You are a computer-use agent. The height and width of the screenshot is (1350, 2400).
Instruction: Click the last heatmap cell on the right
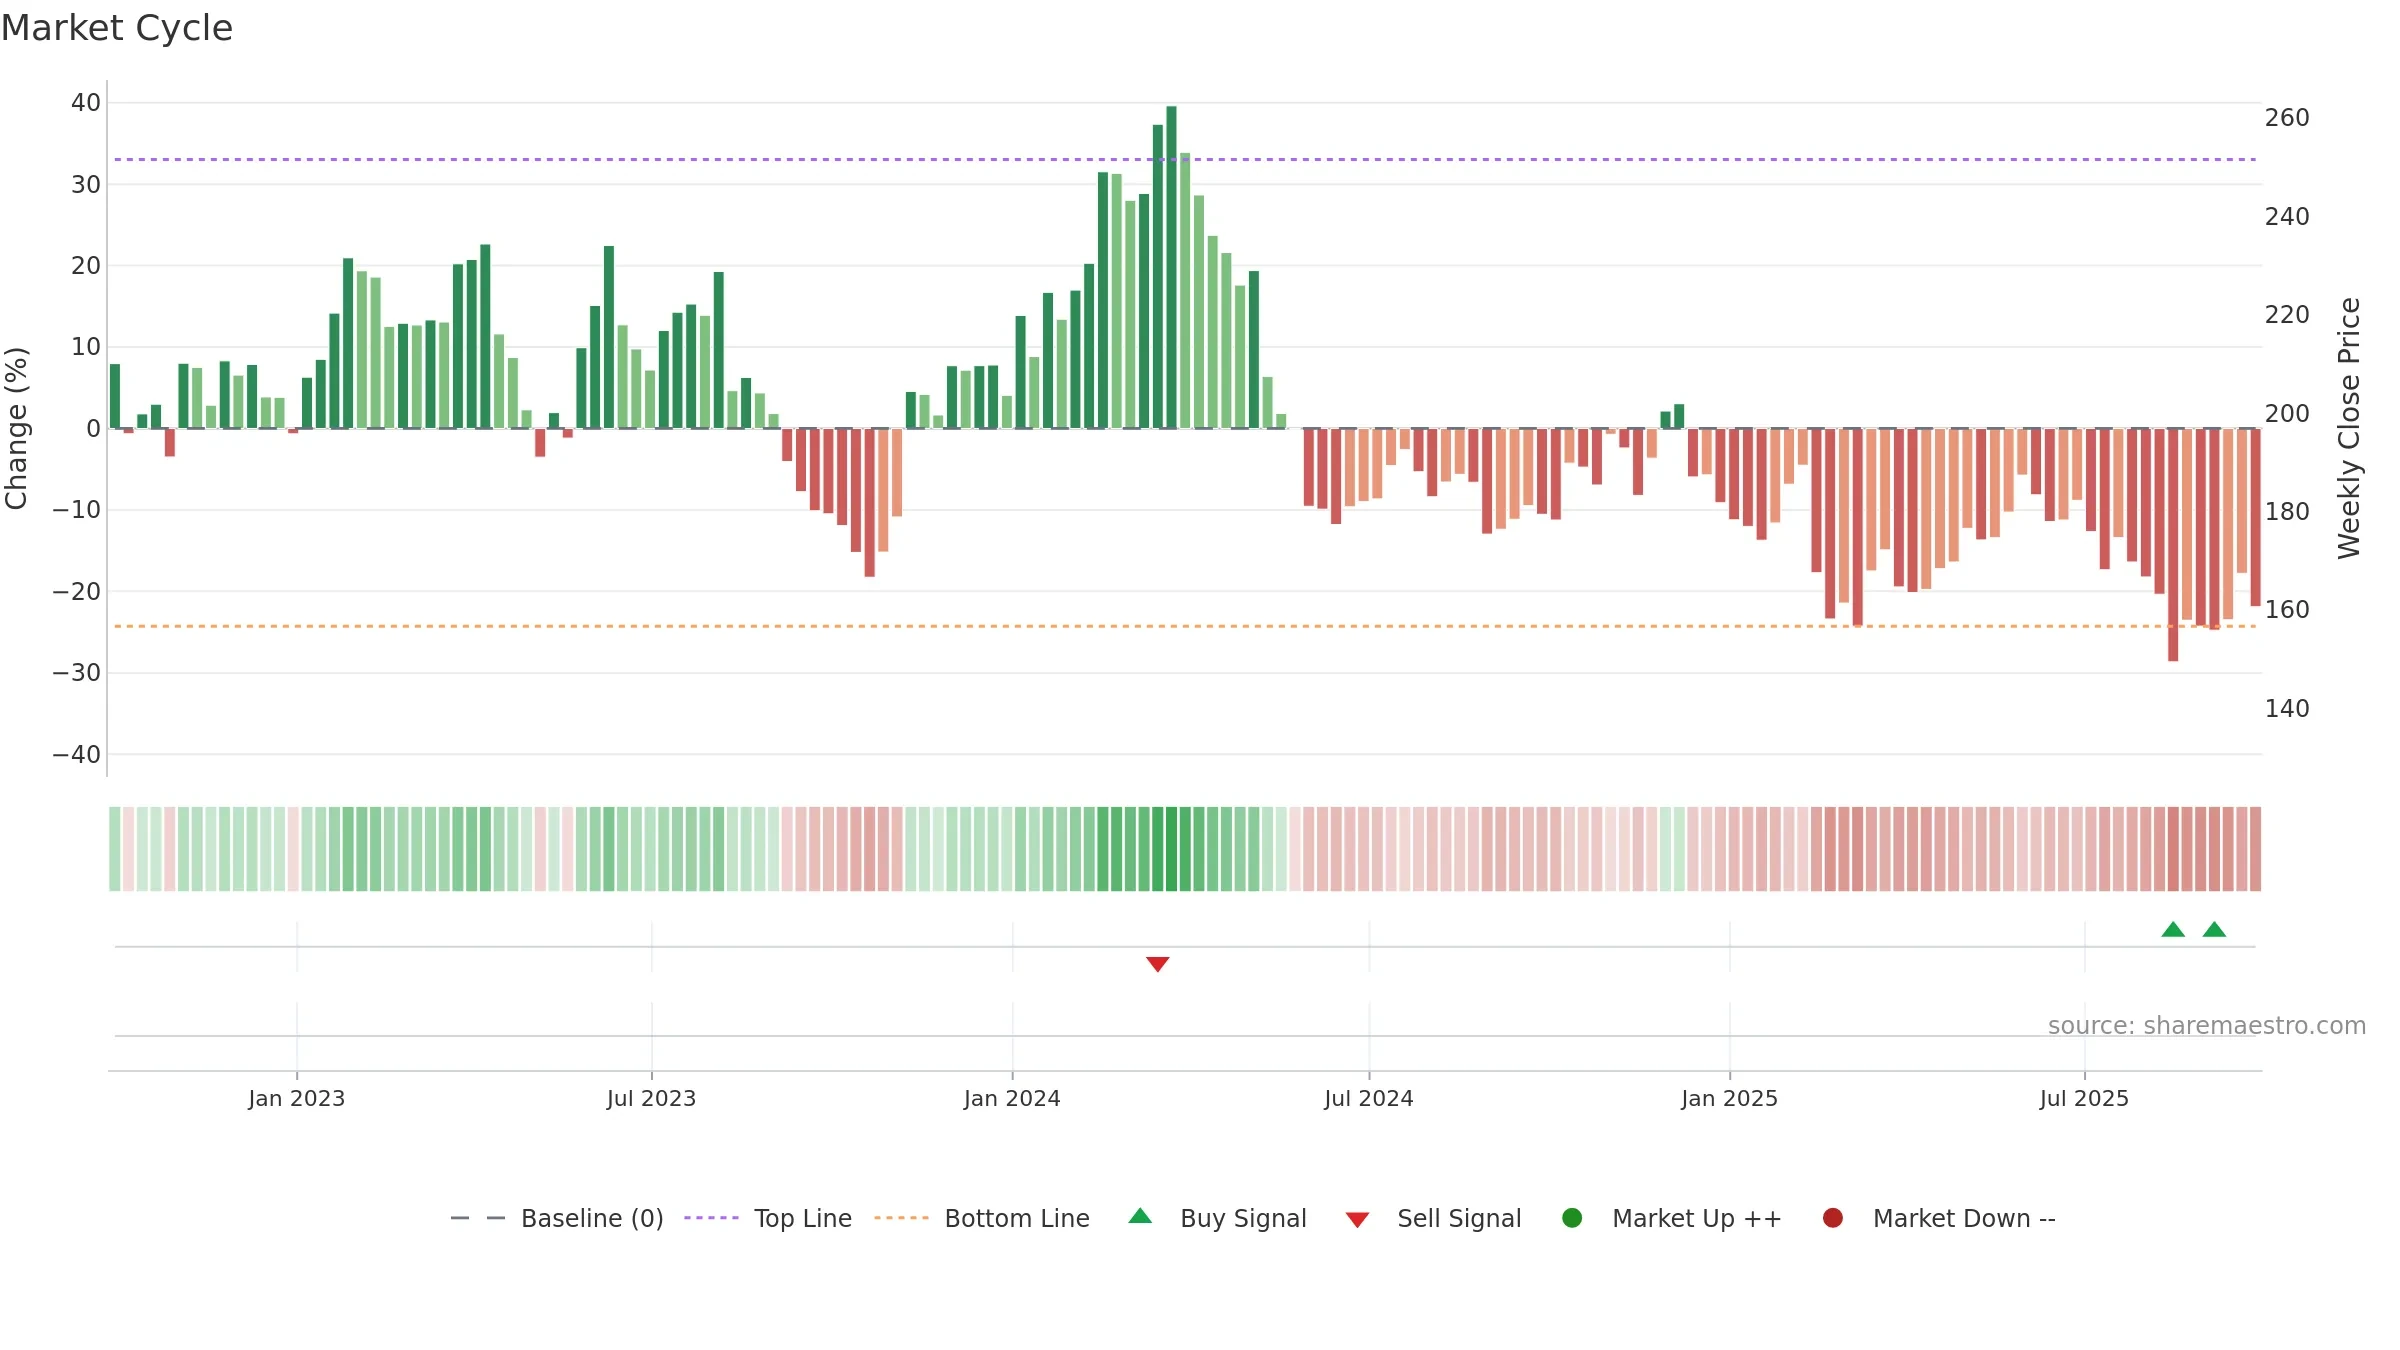coord(2256,849)
